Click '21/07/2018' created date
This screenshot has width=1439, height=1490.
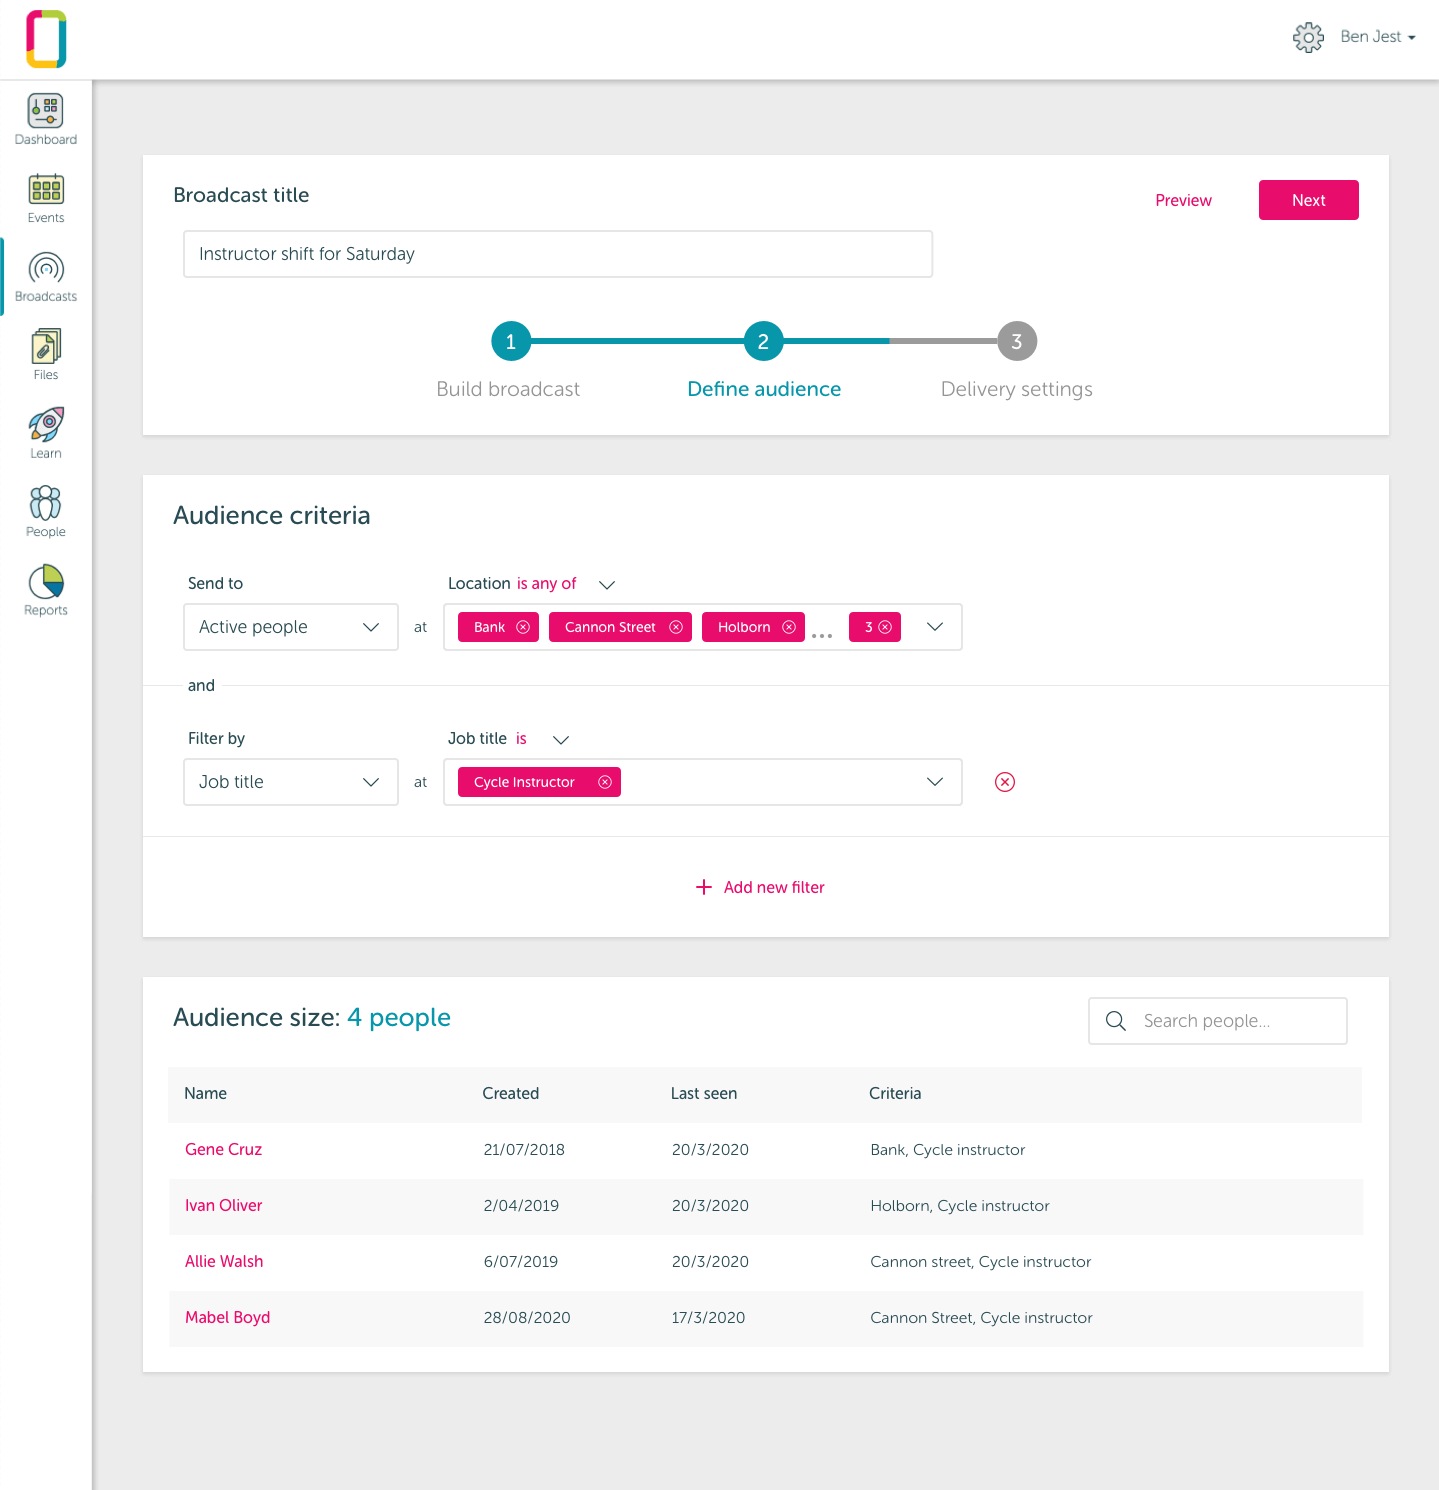pos(524,1150)
